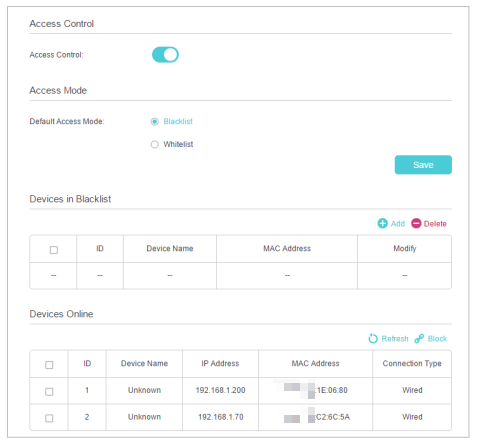Click the IP address 192.168.1.200 cell

coord(220,390)
